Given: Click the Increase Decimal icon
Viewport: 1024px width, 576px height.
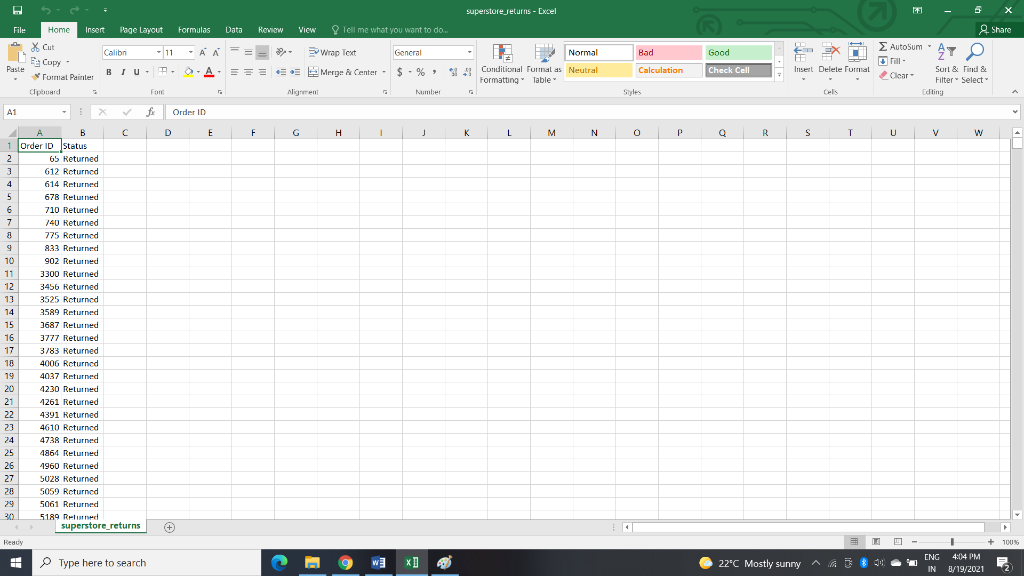Looking at the screenshot, I should pos(452,72).
